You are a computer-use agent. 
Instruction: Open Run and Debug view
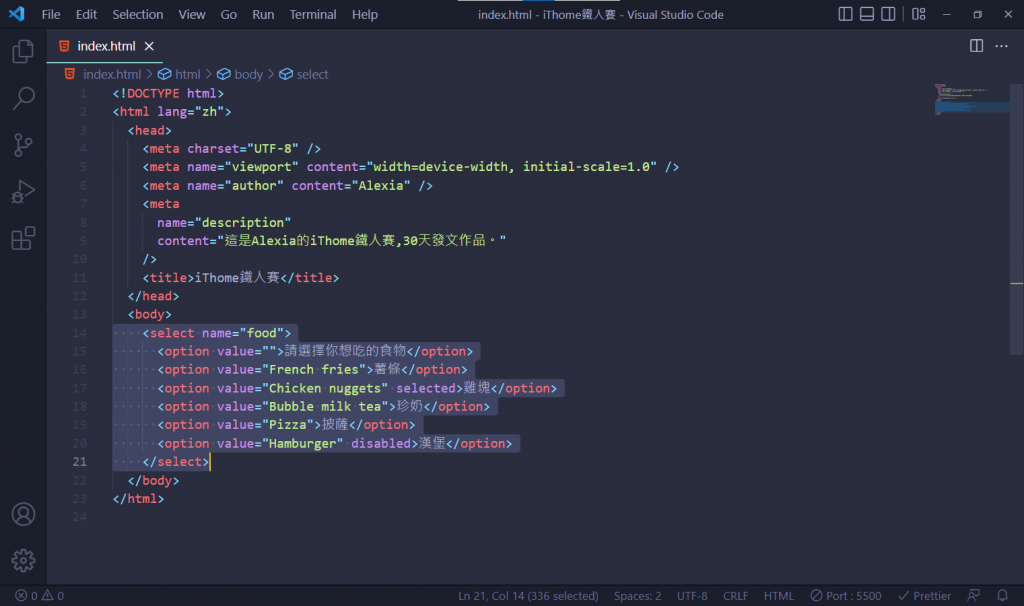23,192
